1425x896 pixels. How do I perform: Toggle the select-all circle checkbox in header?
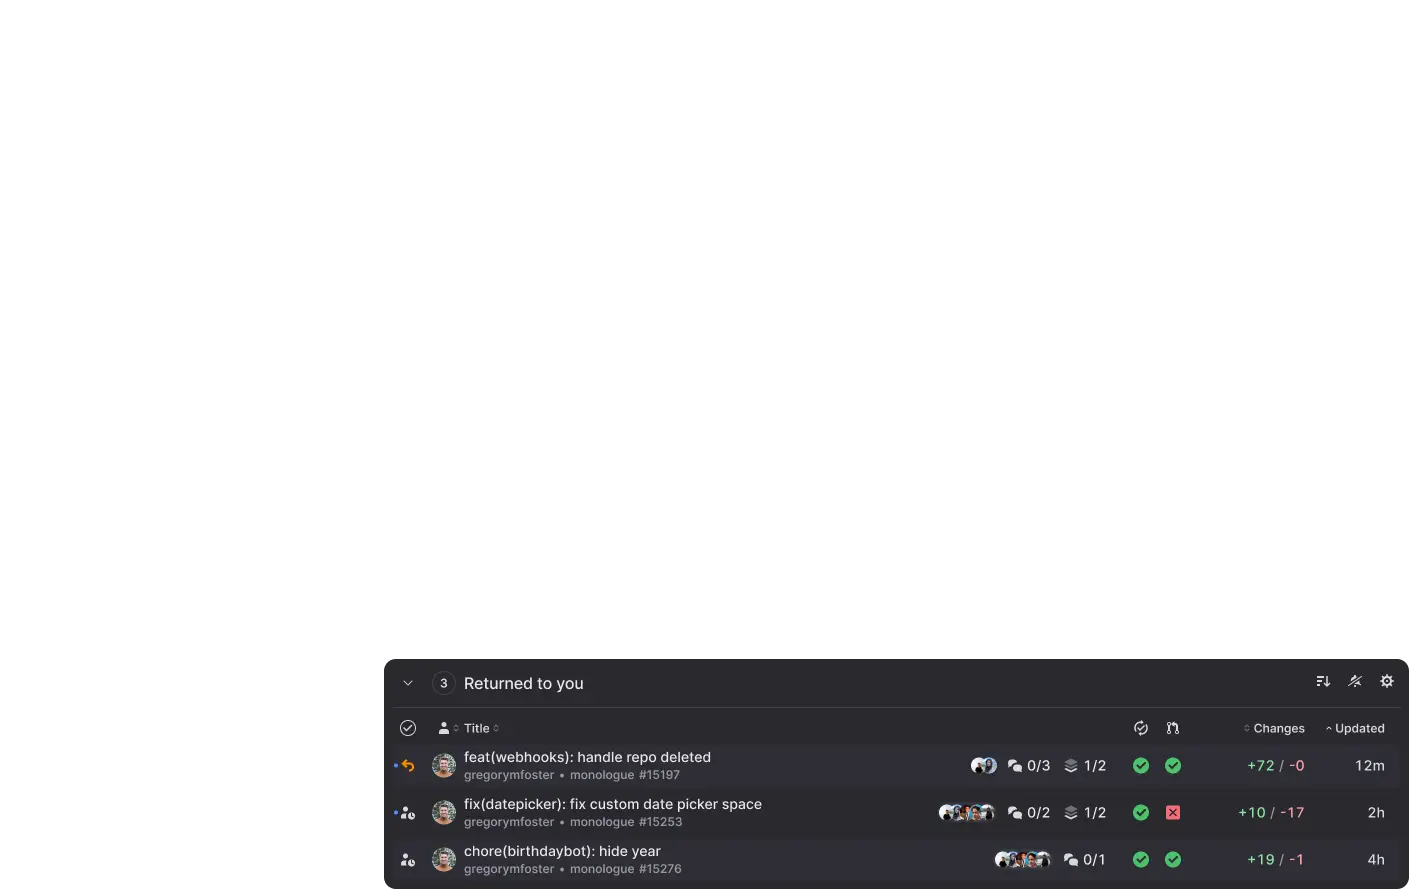click(x=408, y=728)
